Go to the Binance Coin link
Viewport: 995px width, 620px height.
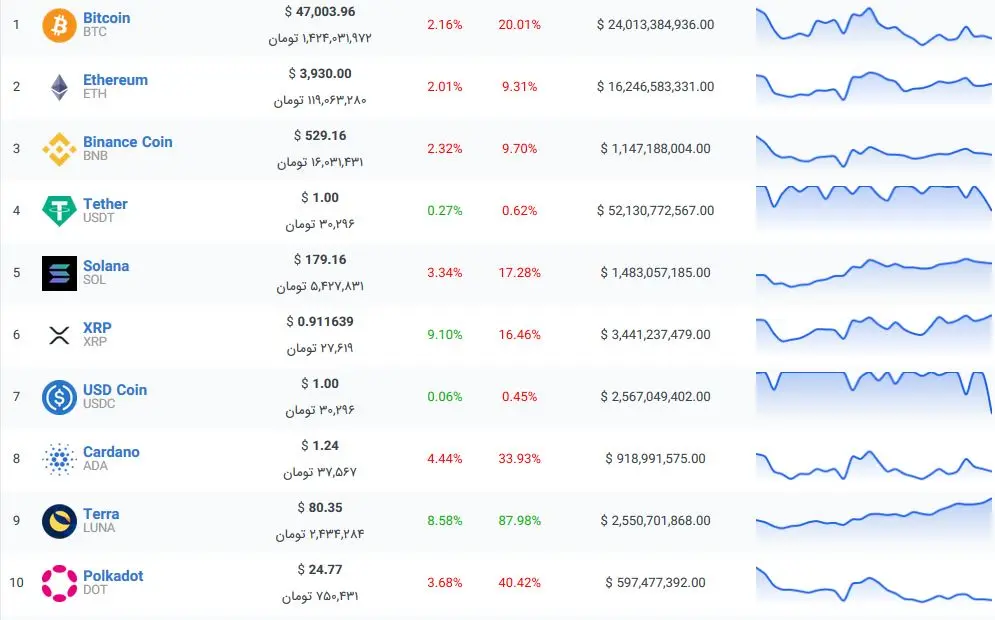[127, 142]
